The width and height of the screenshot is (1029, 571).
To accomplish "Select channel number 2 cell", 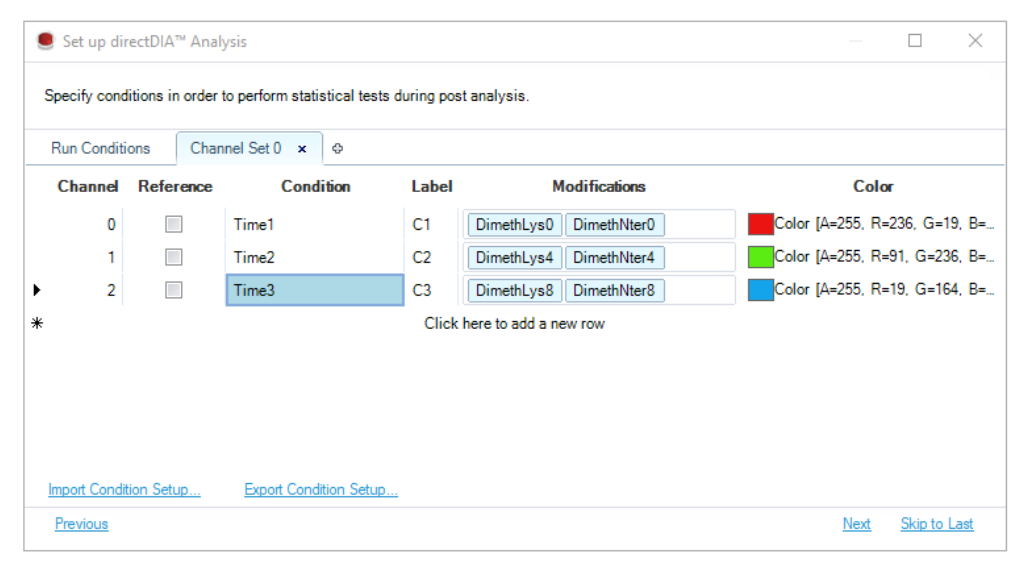I will coord(112,290).
